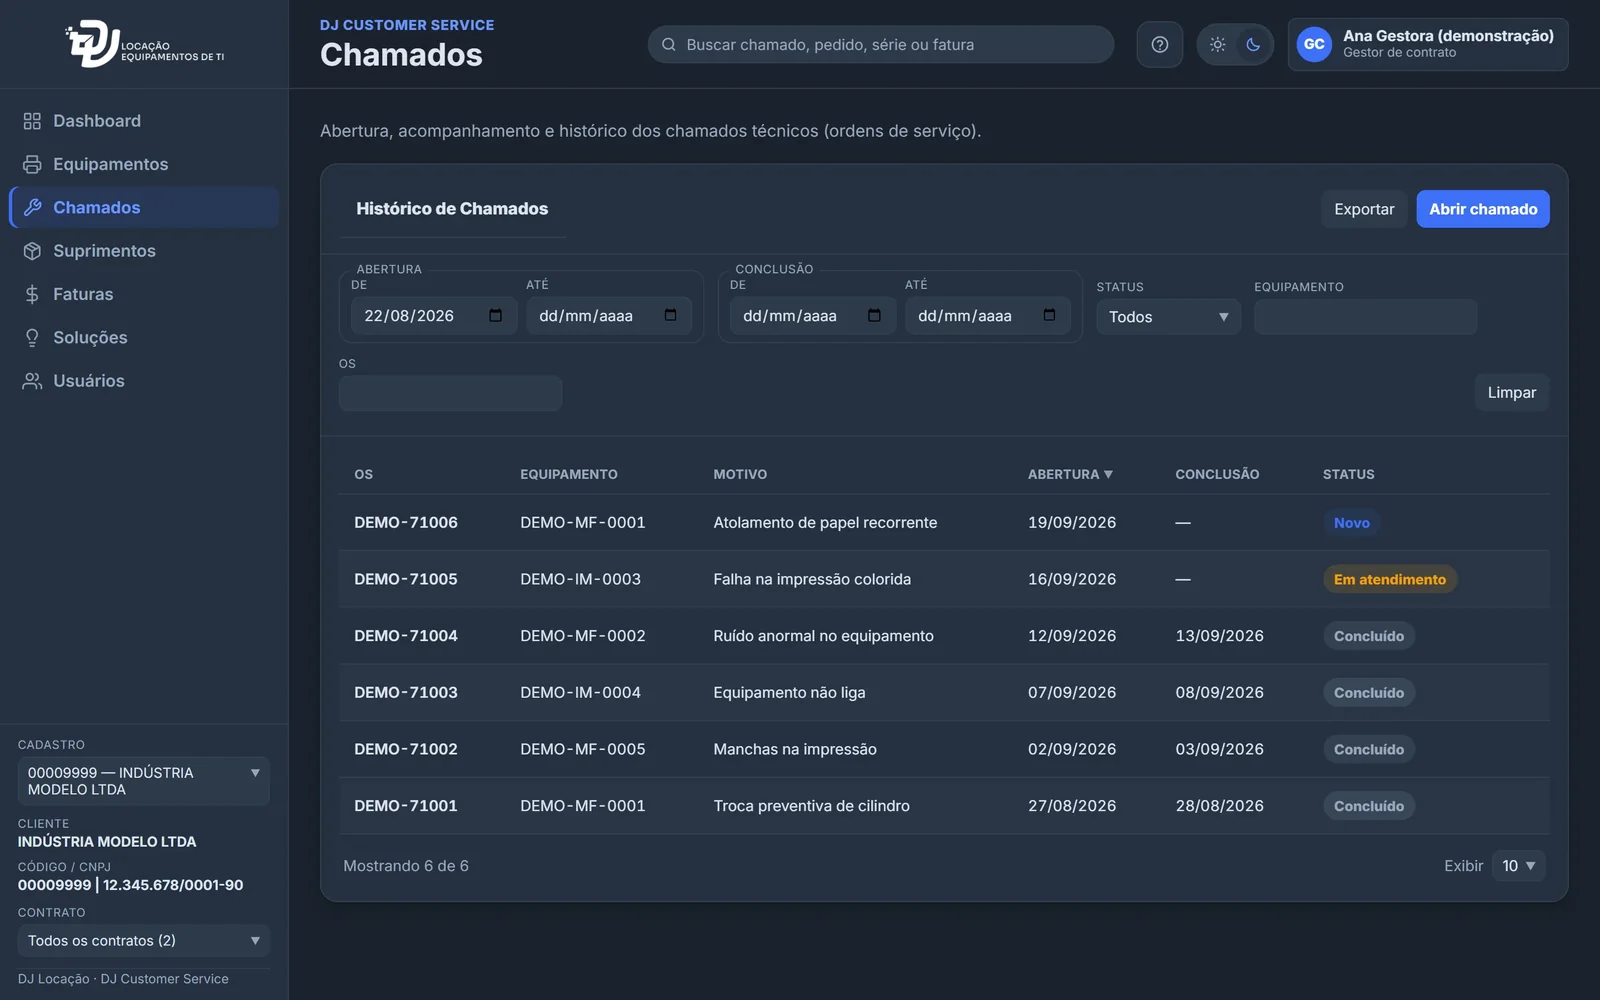The image size is (1600, 1000).
Task: Click the Novo status badge
Action: pos(1352,523)
